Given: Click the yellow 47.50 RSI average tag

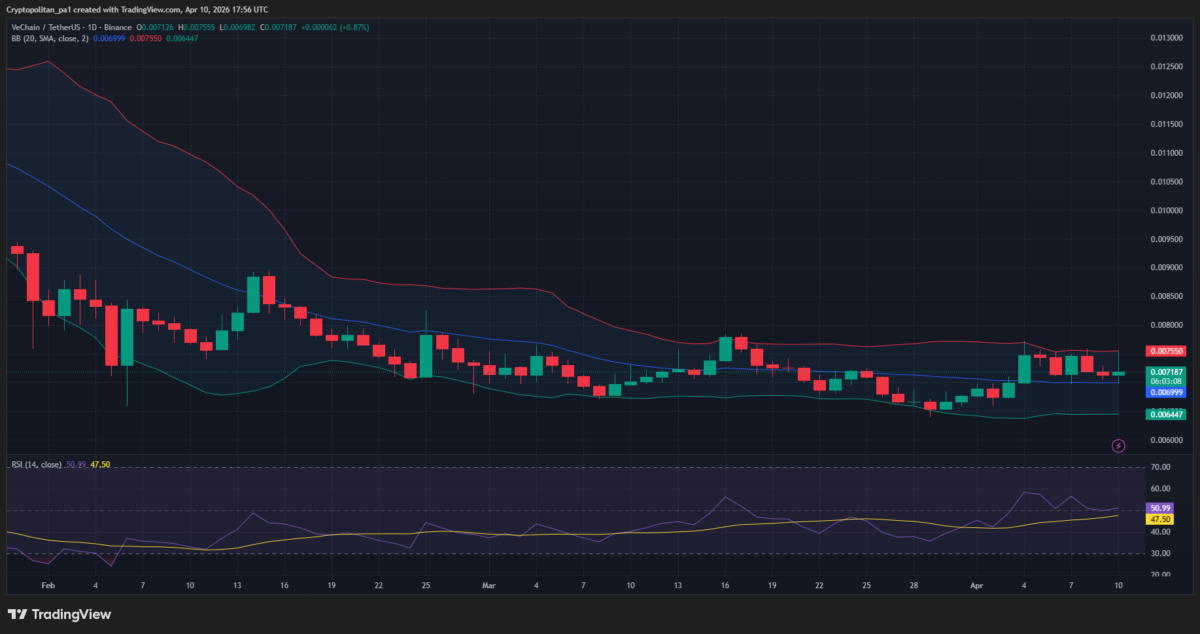Looking at the screenshot, I should (x=1161, y=519).
